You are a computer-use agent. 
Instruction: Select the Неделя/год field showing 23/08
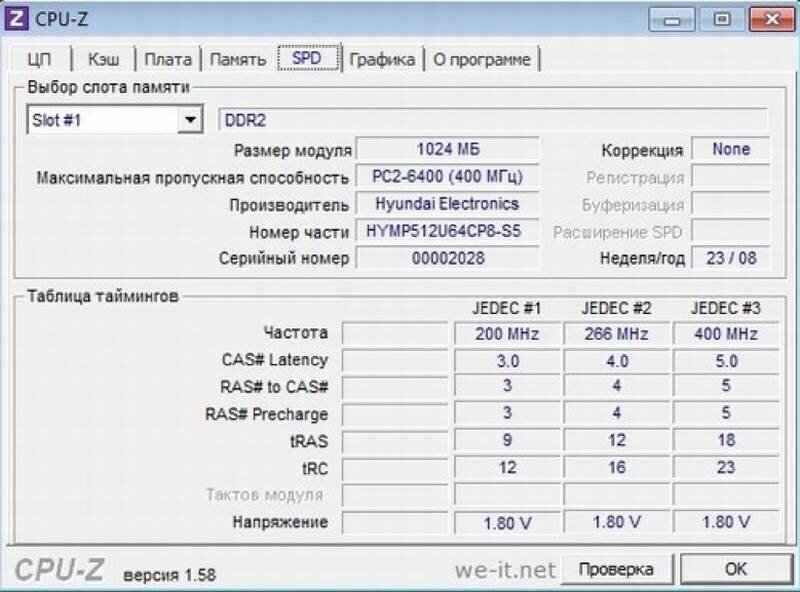tap(730, 258)
